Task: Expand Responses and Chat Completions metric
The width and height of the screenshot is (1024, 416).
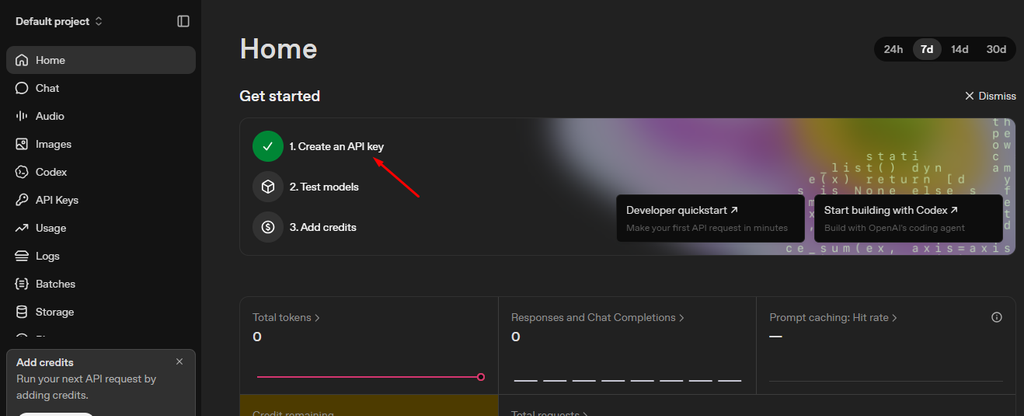Action: coord(598,318)
